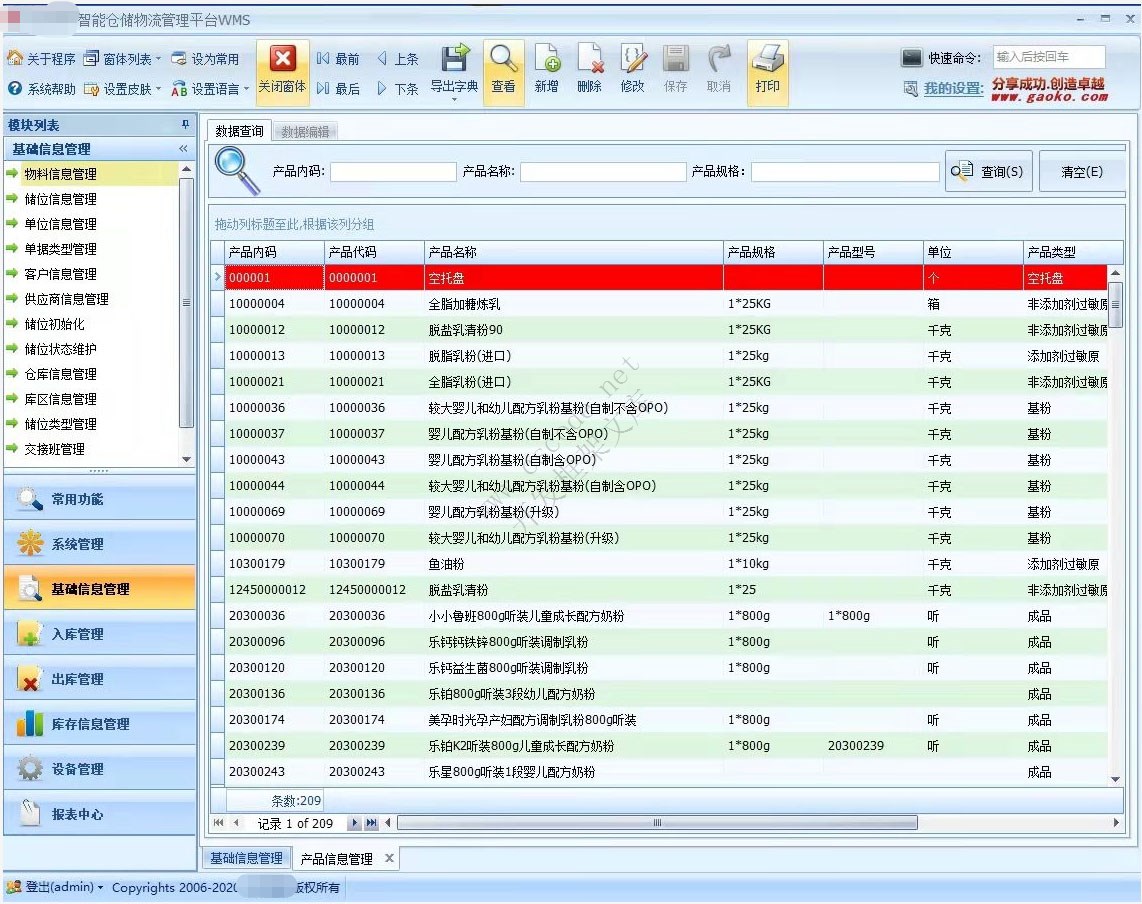This screenshot has height=904, width=1142.
Task: Open 系统帮助 help
Action: click(42, 89)
